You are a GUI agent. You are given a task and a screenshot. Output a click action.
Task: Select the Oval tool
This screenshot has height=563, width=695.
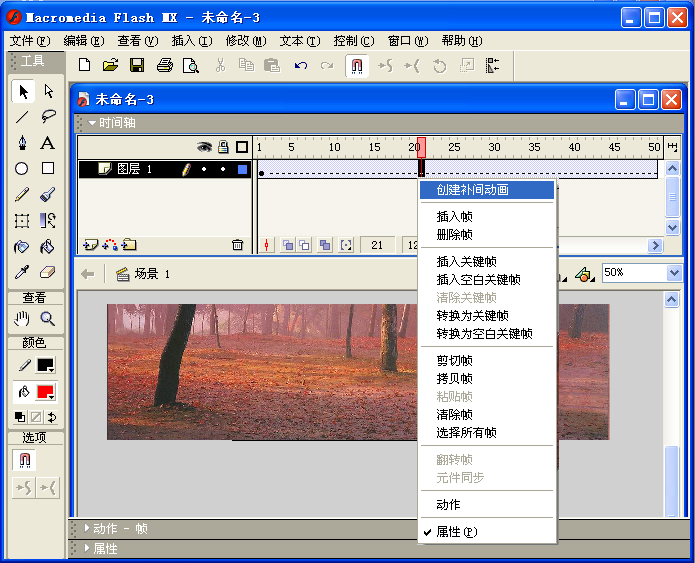pyautogui.click(x=22, y=168)
